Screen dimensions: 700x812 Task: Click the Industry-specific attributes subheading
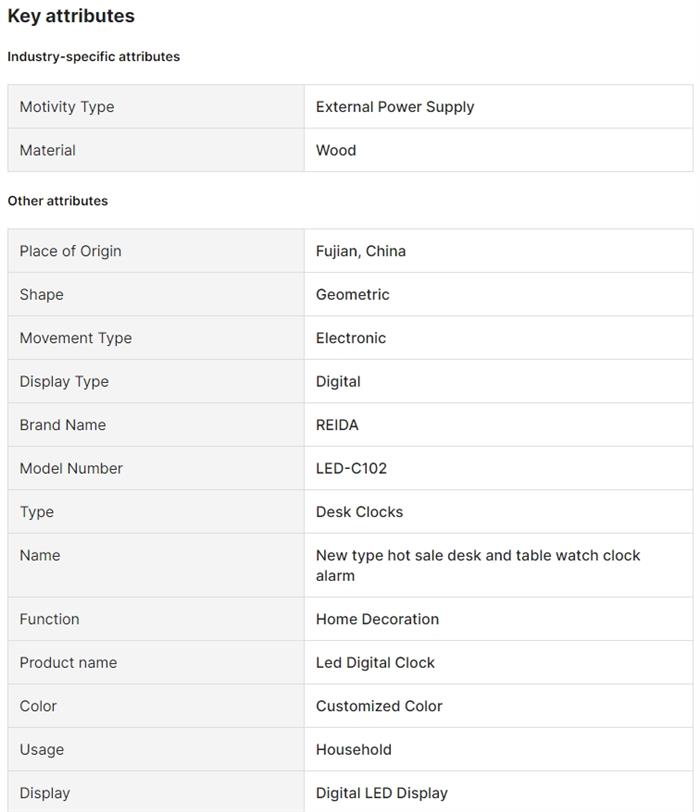[x=94, y=57]
